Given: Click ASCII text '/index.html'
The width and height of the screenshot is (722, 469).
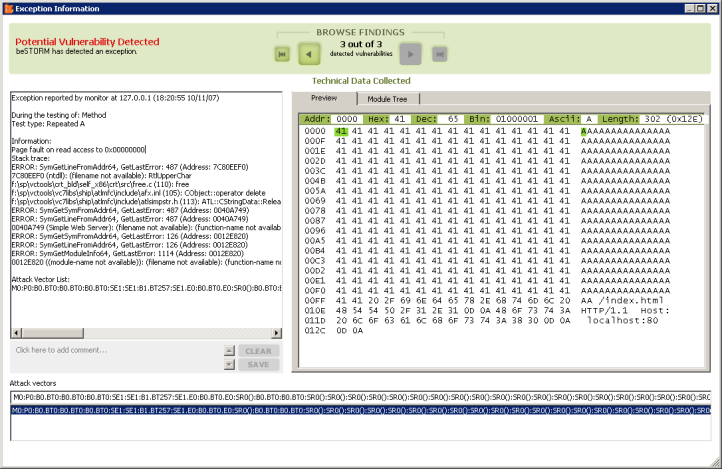Looking at the screenshot, I should (x=631, y=301).
